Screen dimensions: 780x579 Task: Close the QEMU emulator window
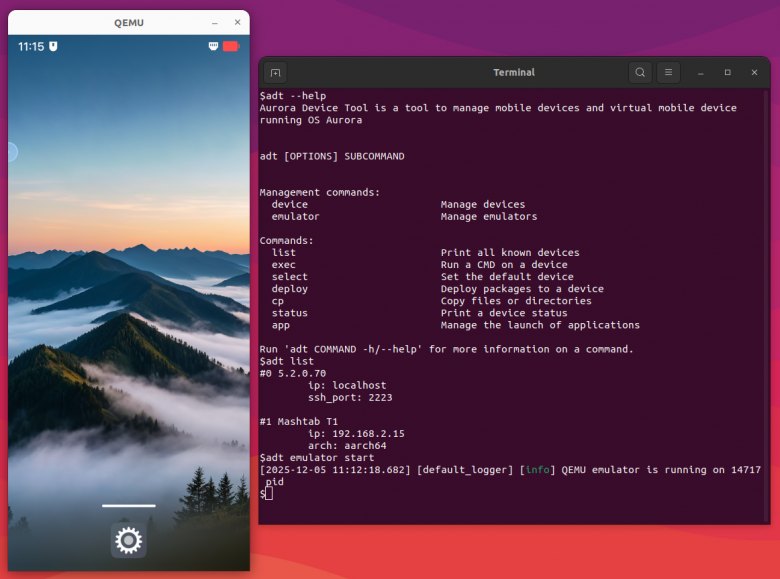238,22
